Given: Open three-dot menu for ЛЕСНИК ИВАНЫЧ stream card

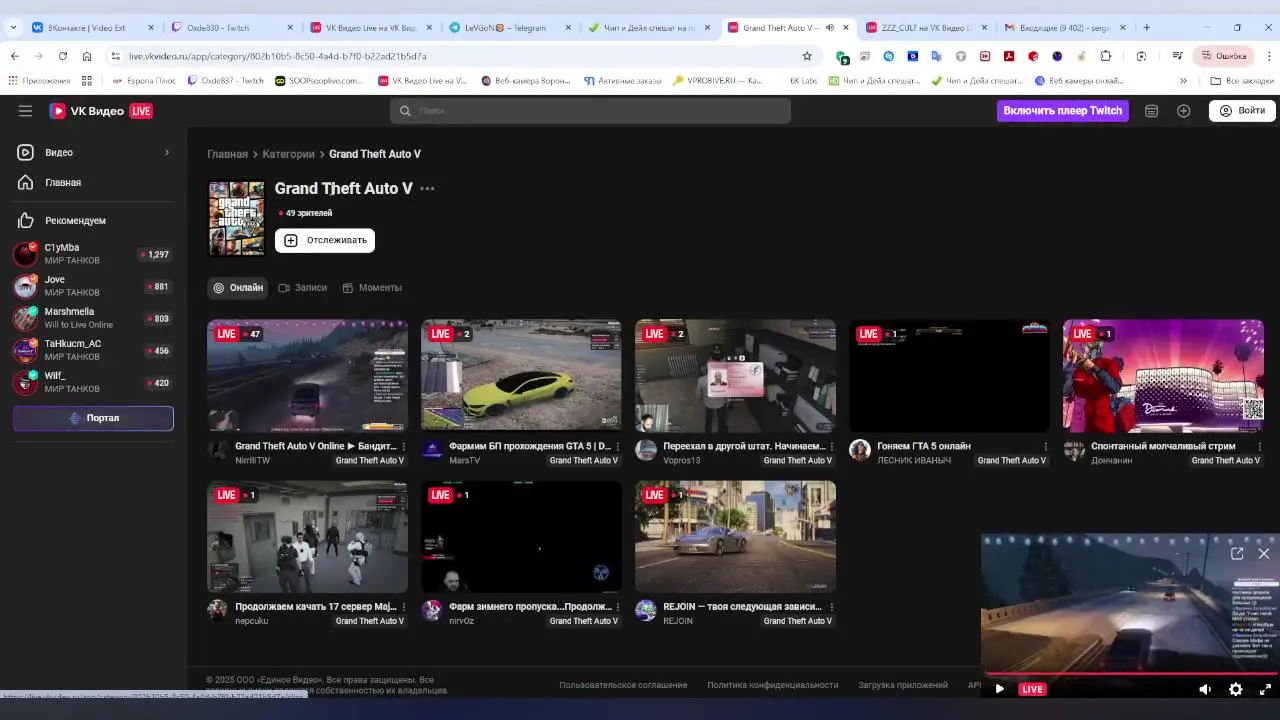Looking at the screenshot, I should [1045, 446].
